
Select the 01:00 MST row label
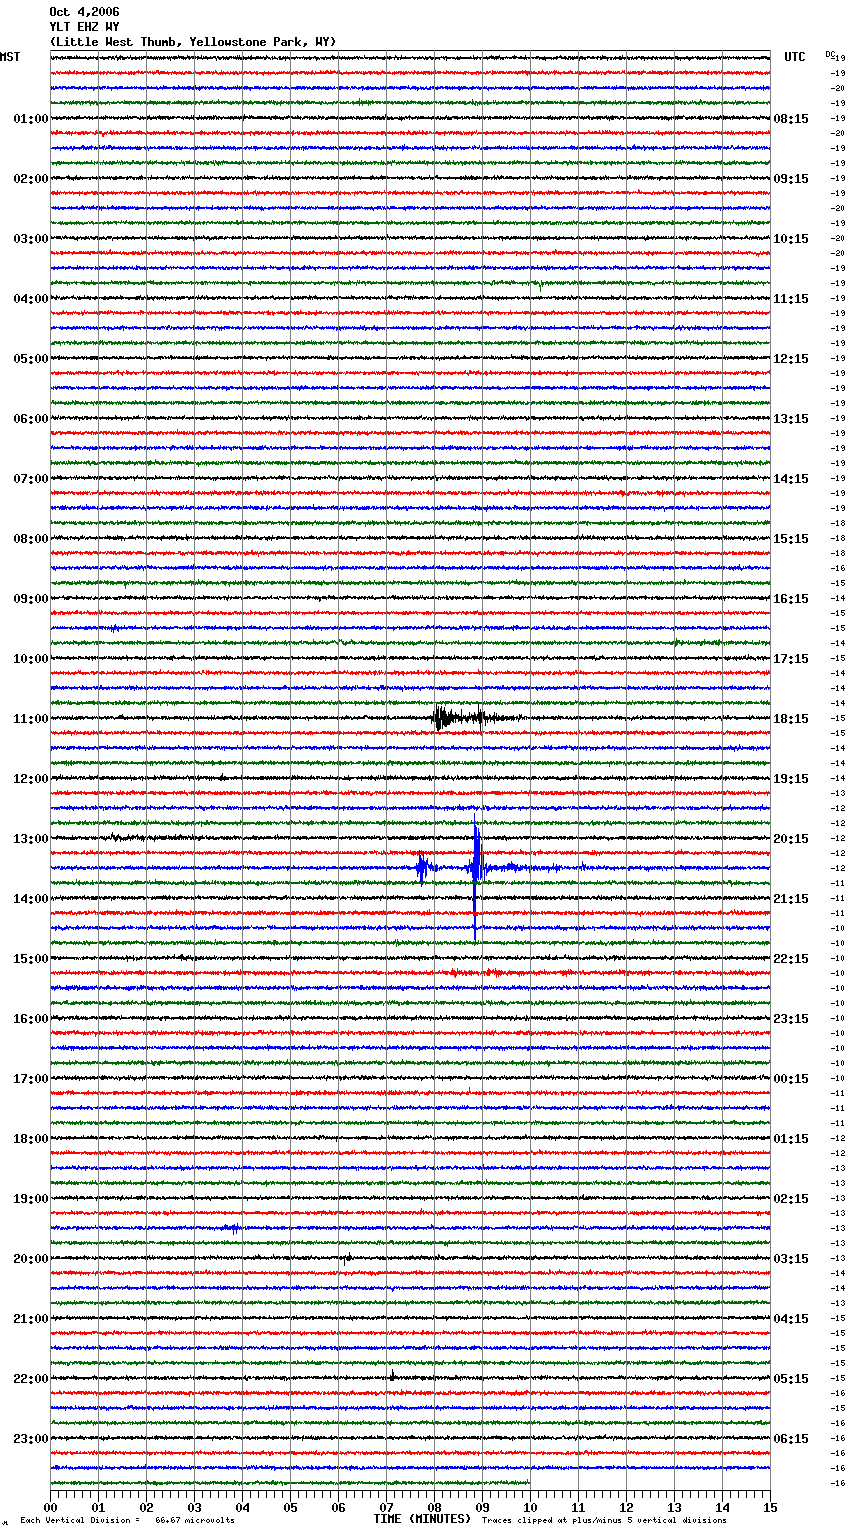(x=30, y=119)
